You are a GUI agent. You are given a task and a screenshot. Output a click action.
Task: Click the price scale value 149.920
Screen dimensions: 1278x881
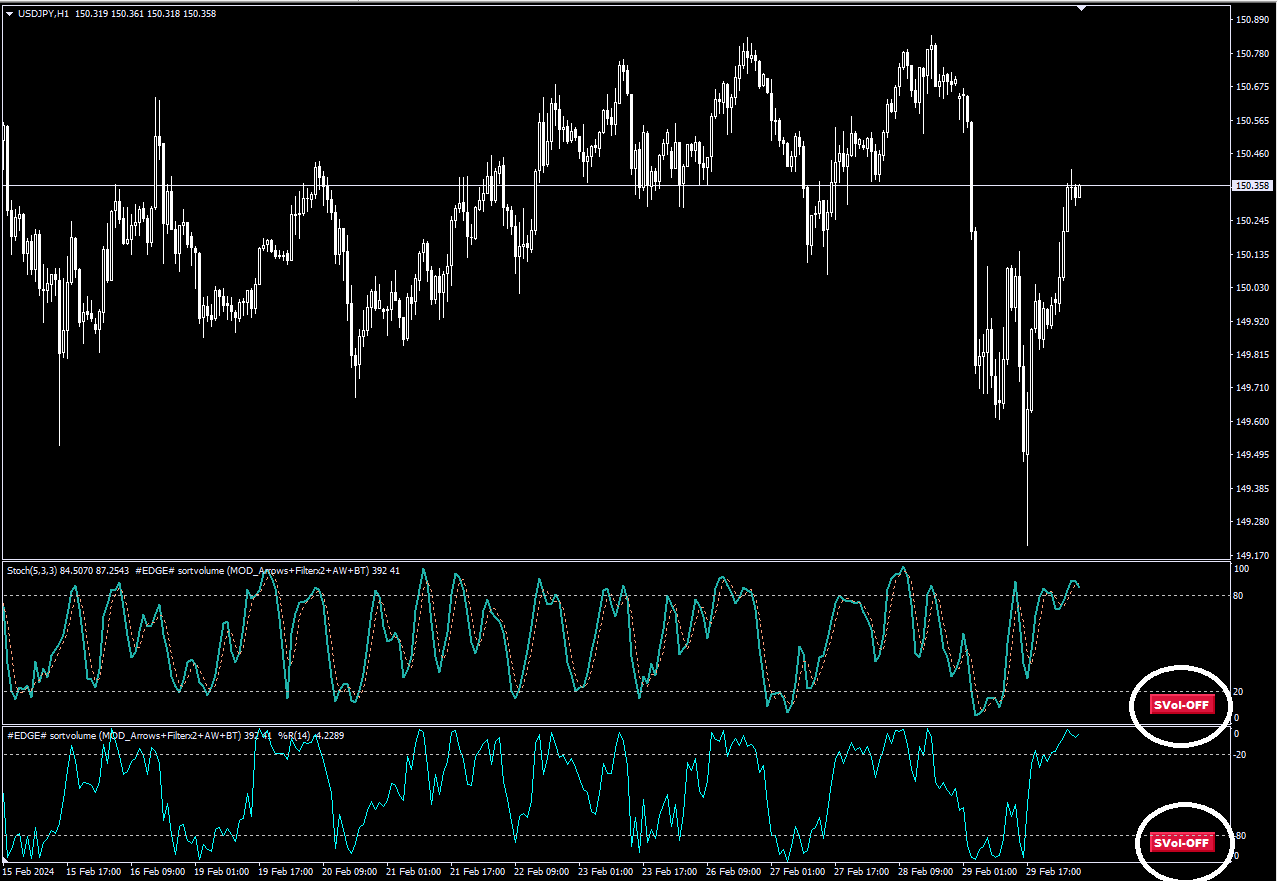point(1252,321)
